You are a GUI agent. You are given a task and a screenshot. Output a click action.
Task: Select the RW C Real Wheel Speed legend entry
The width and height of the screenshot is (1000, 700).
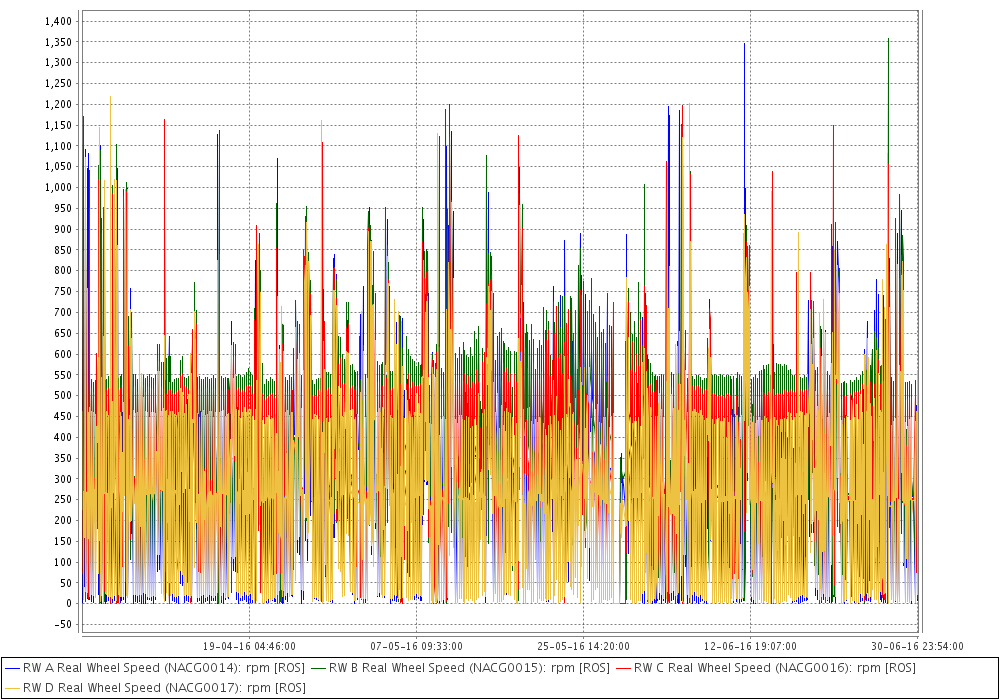point(765,668)
